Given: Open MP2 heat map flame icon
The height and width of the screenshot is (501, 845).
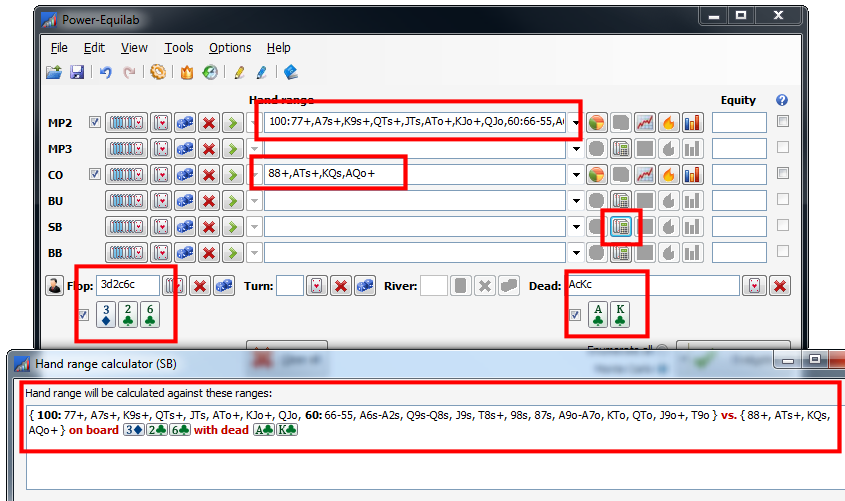Looking at the screenshot, I should point(668,123).
